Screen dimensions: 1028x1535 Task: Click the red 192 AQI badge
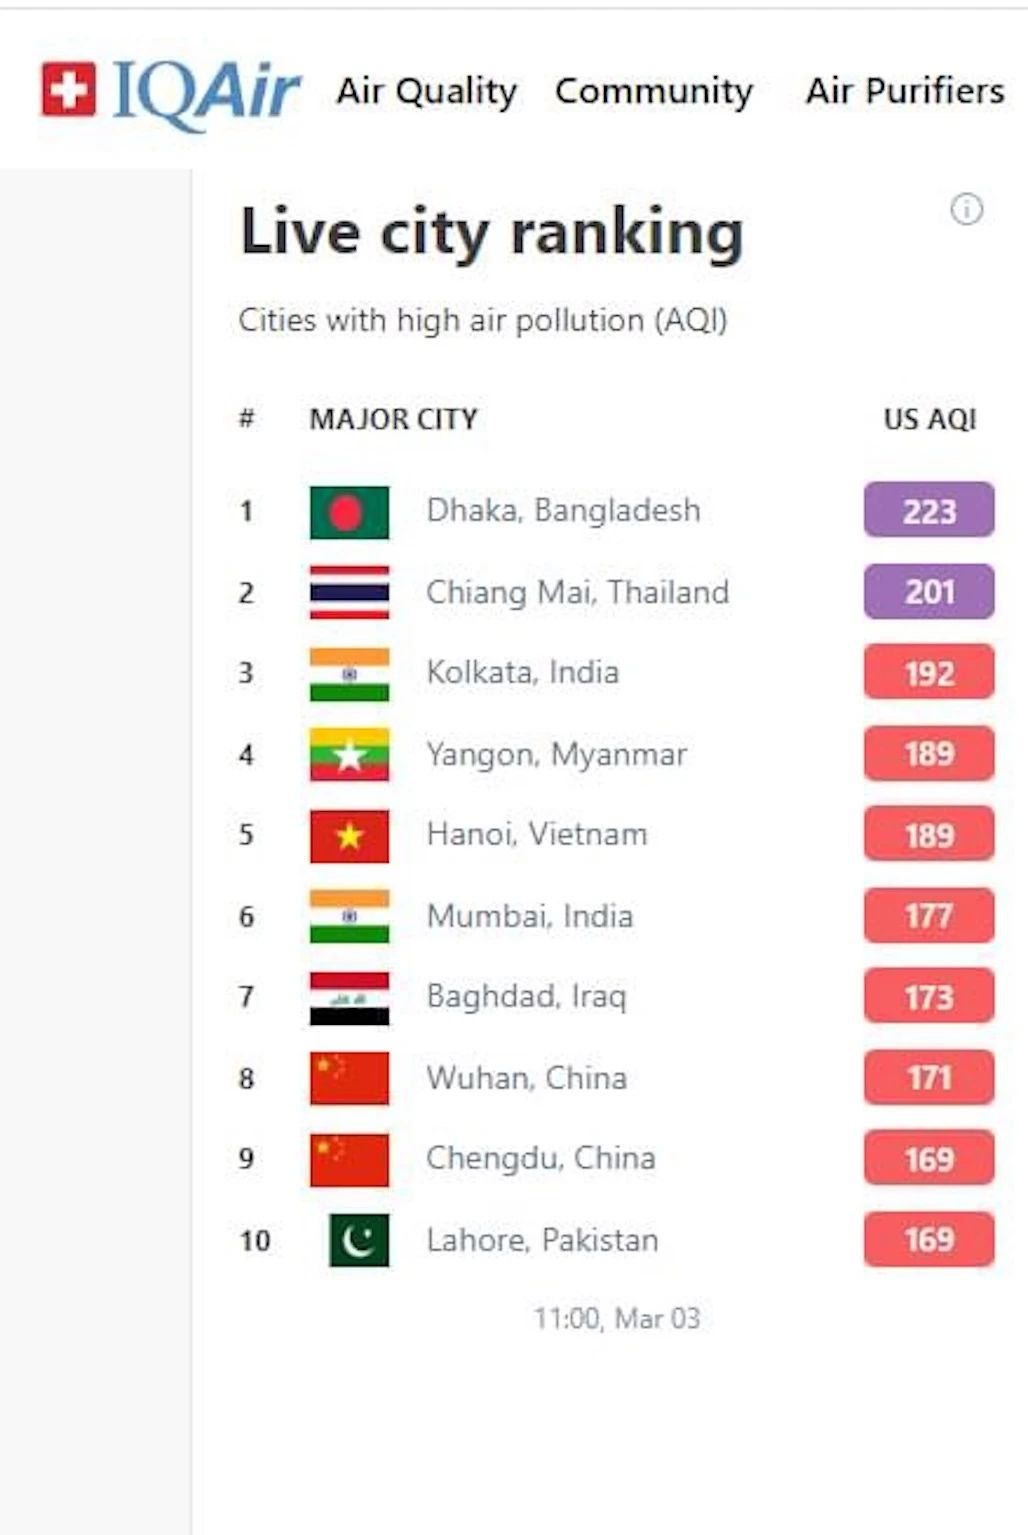point(929,673)
